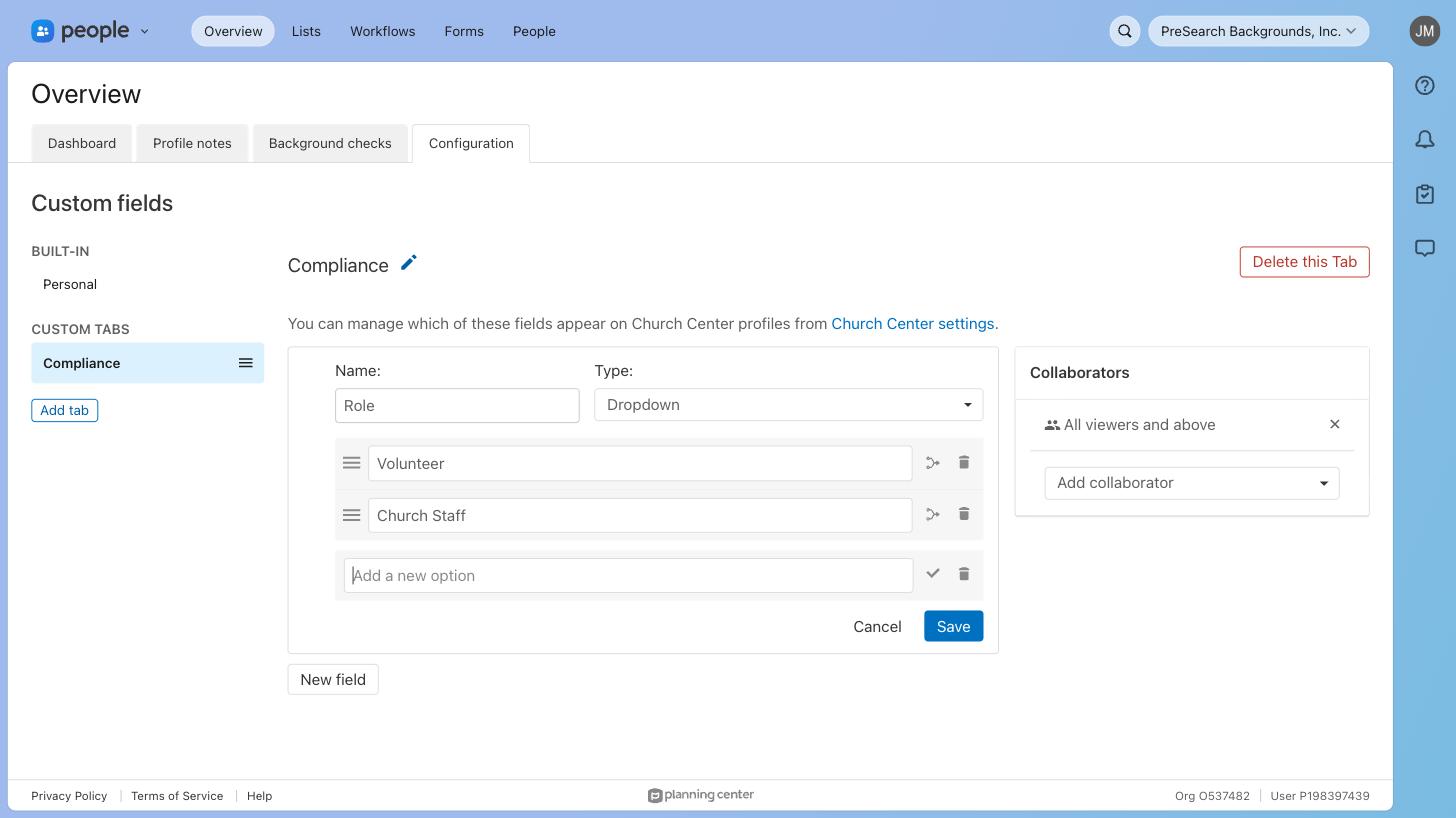Open the Privacy Policy footer link
The height and width of the screenshot is (818, 1456).
pos(69,796)
